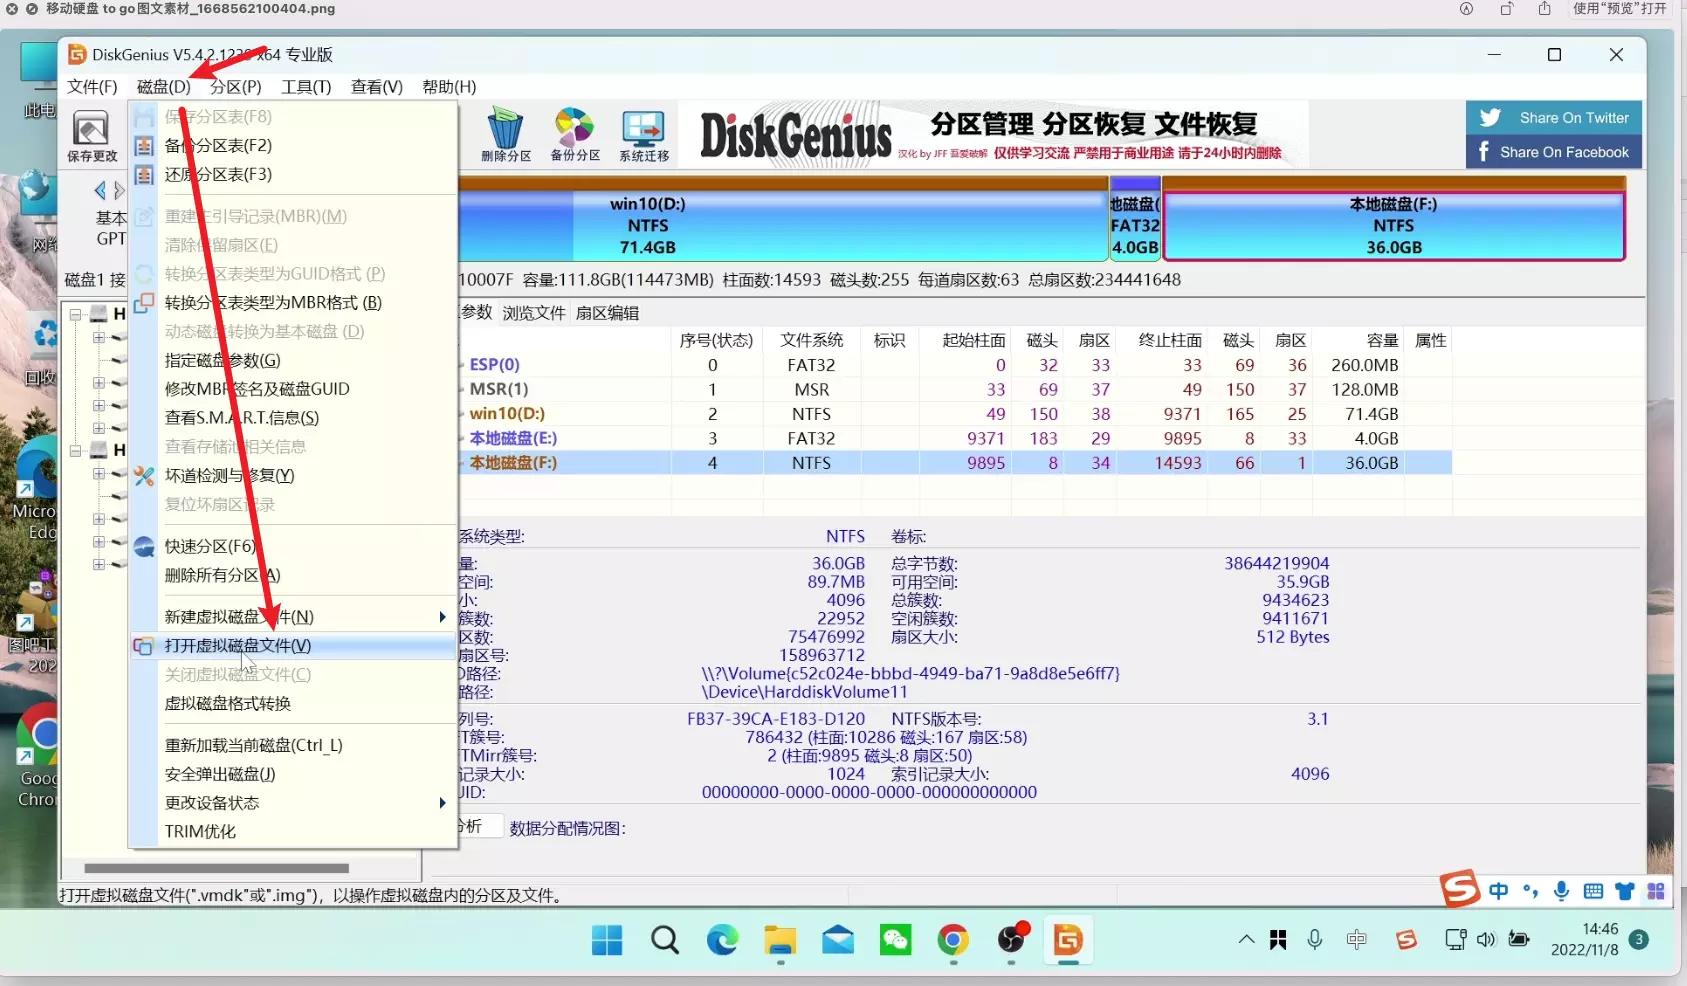1687x986 pixels.
Task: Click the volume icon in the system tray
Action: pos(1484,940)
